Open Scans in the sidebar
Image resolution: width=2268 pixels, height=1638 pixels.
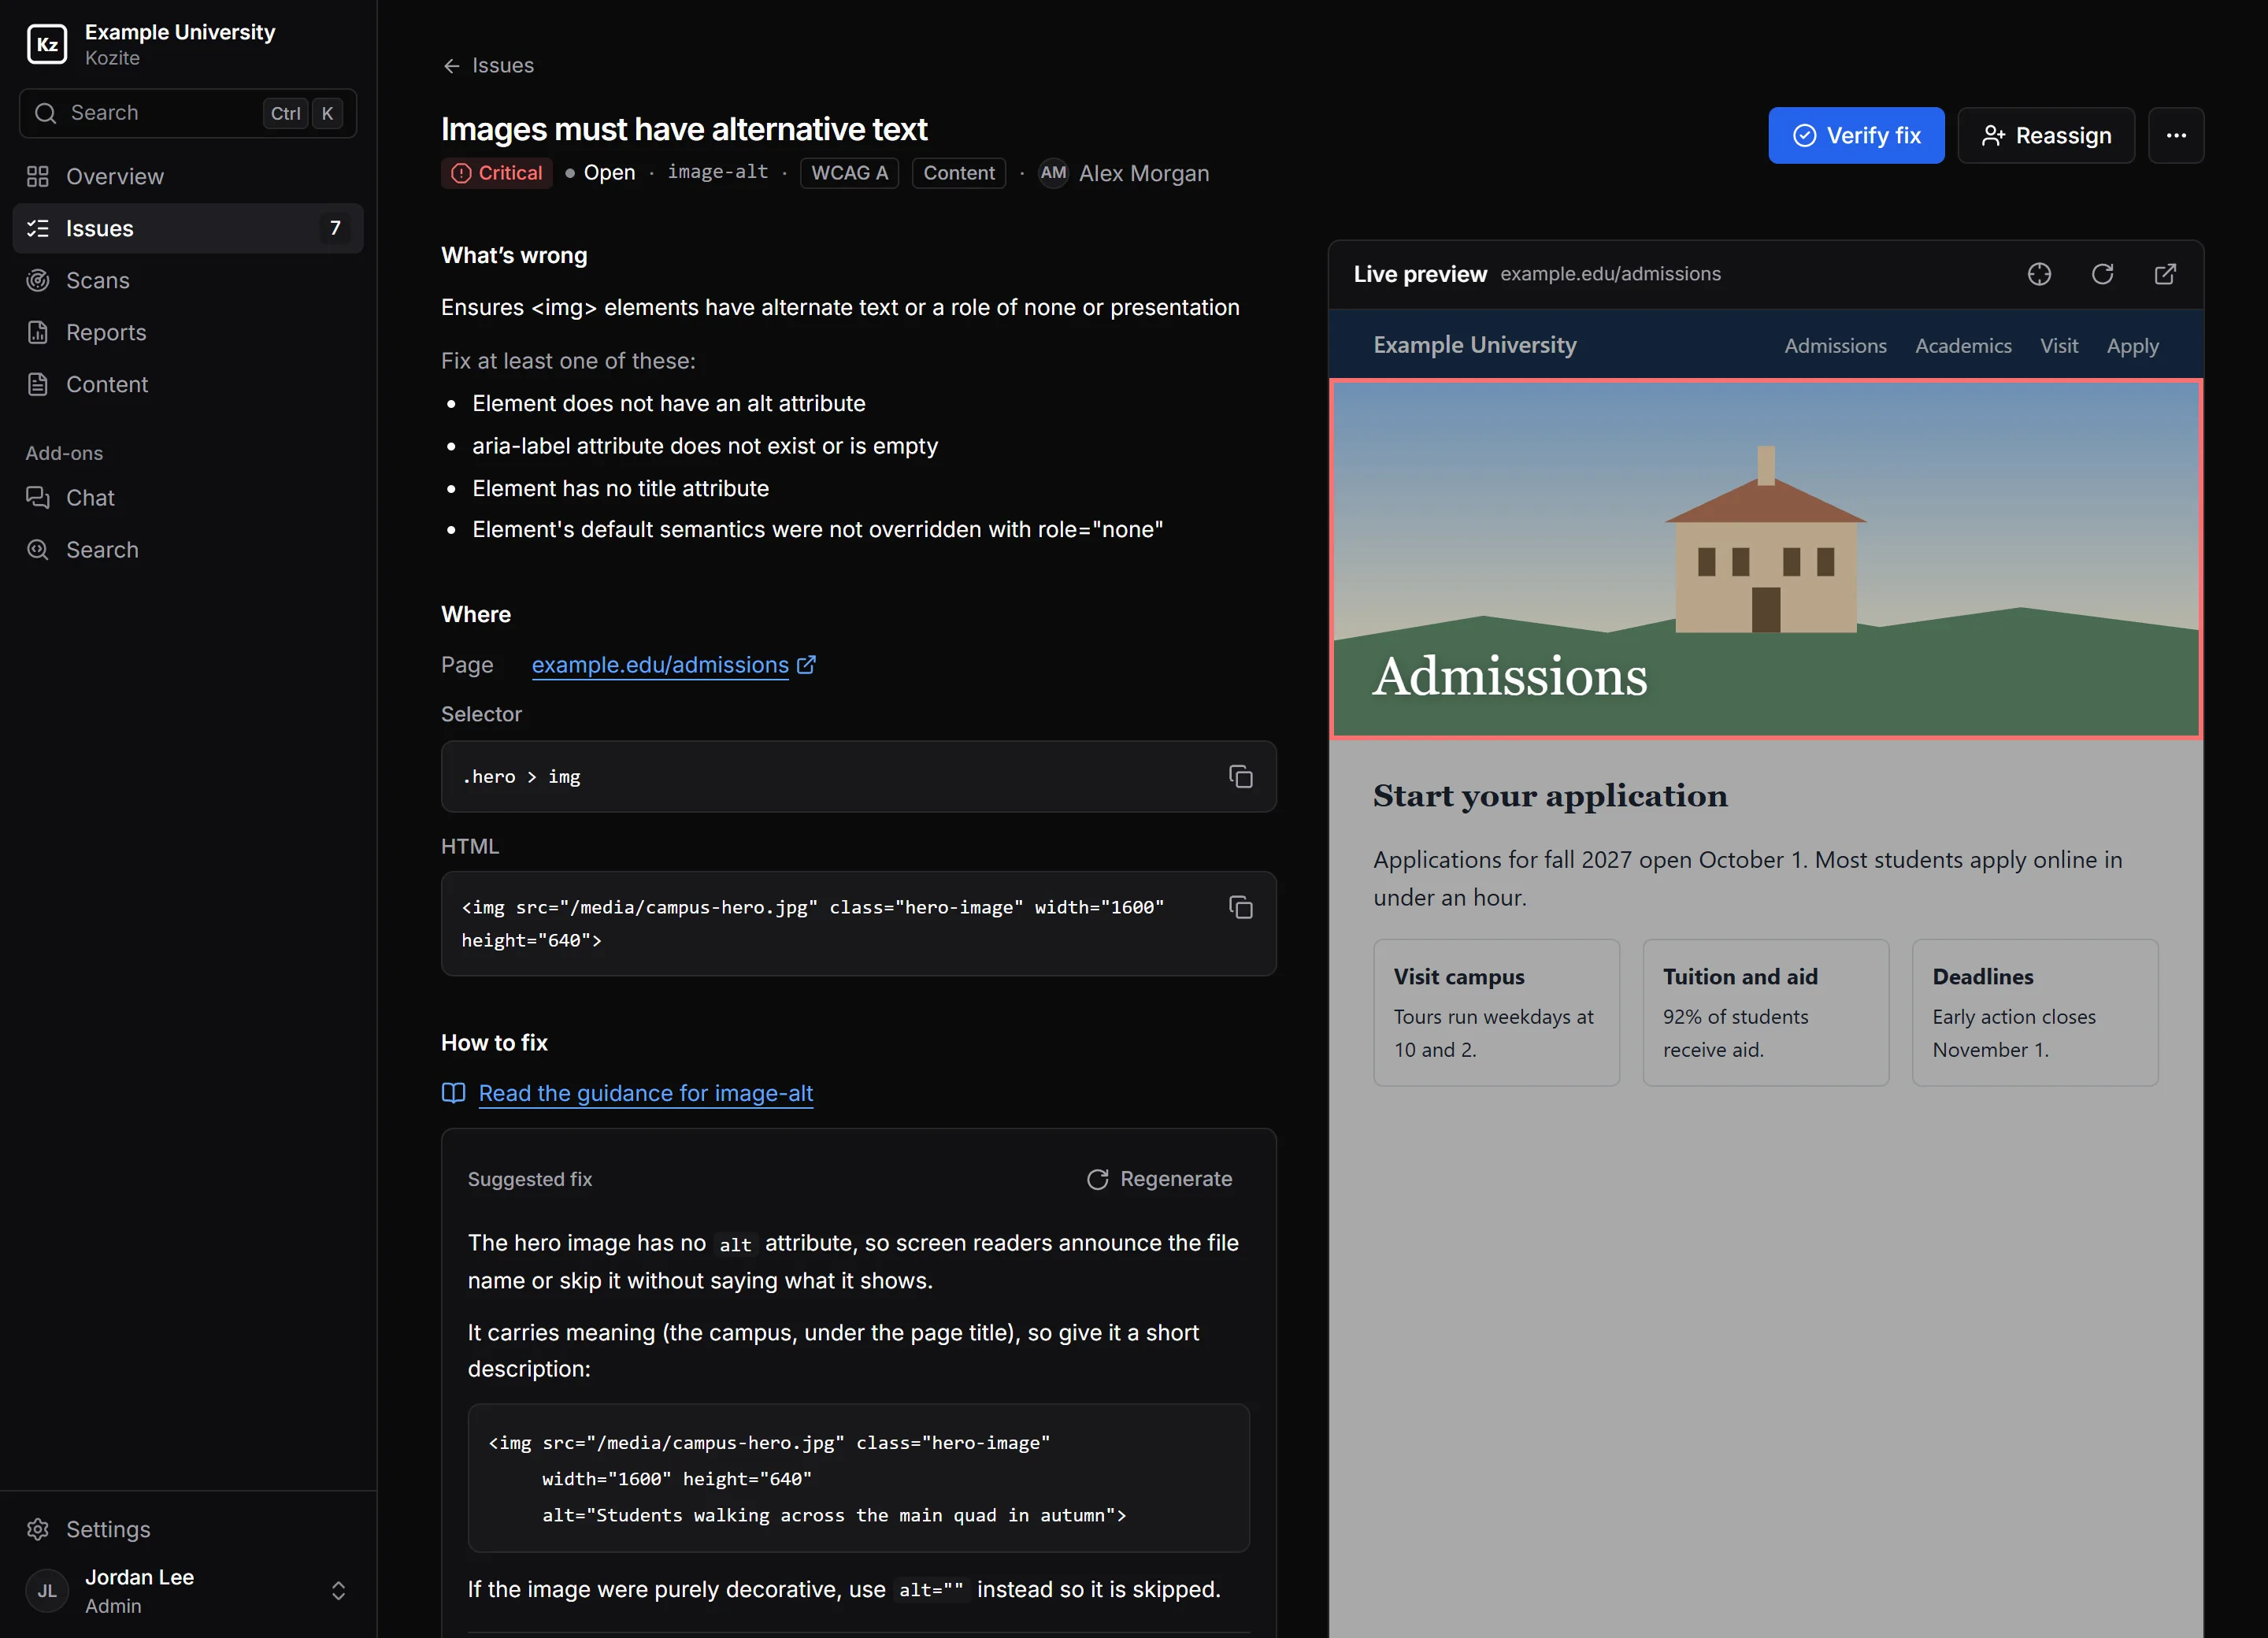click(188, 281)
